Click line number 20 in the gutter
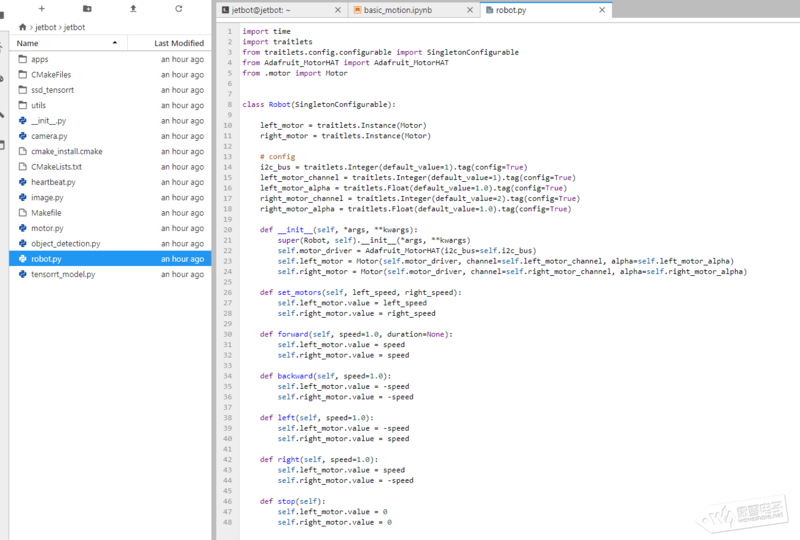 228,230
